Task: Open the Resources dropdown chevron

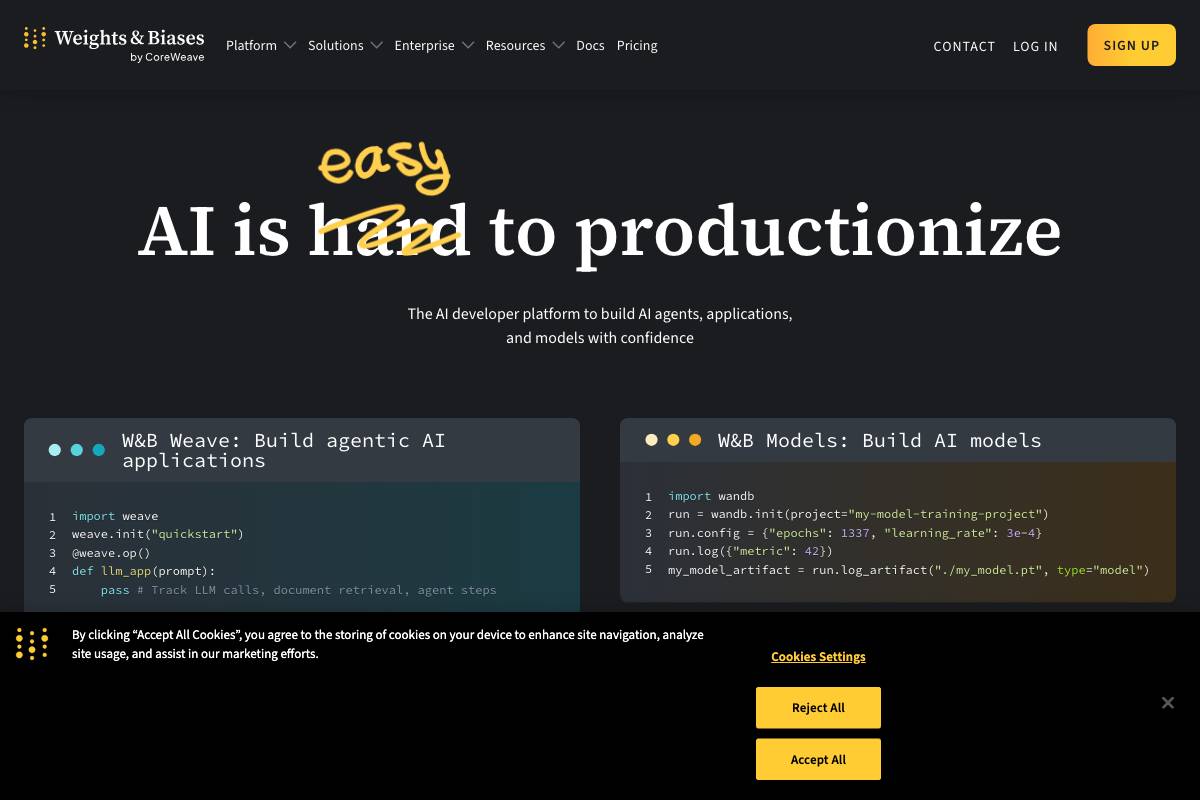Action: (x=558, y=45)
